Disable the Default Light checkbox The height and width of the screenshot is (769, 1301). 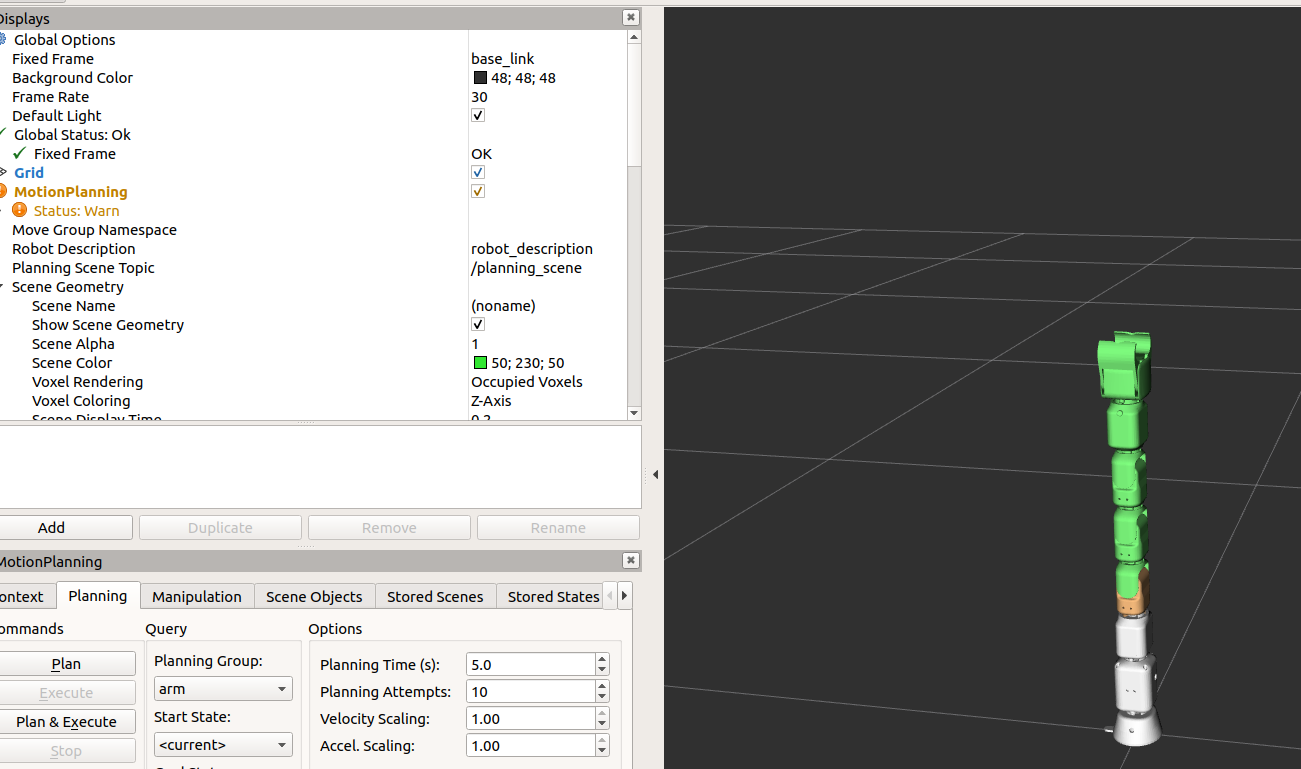tap(478, 115)
